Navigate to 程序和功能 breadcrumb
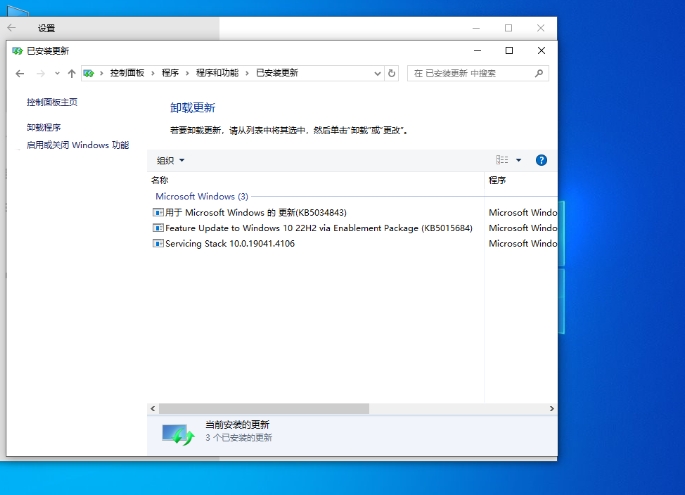Image resolution: width=685 pixels, height=495 pixels. 217,73
